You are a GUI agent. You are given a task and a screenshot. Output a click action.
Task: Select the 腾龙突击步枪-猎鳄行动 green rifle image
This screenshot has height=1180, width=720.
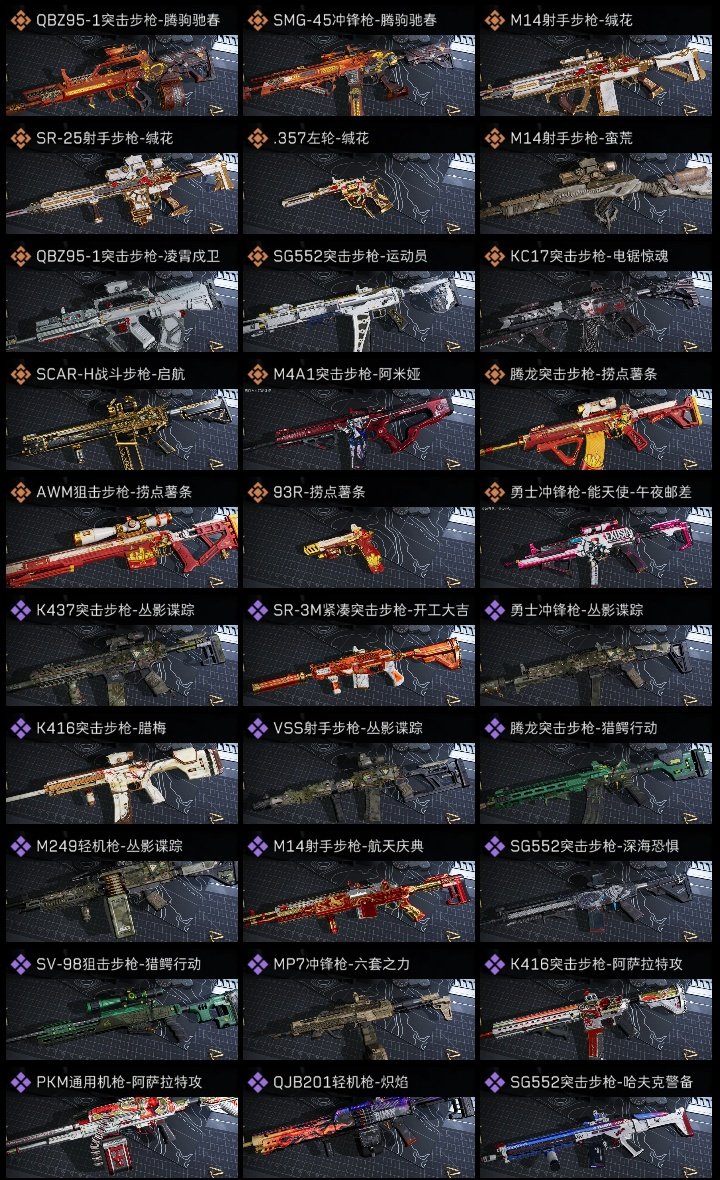[596, 783]
